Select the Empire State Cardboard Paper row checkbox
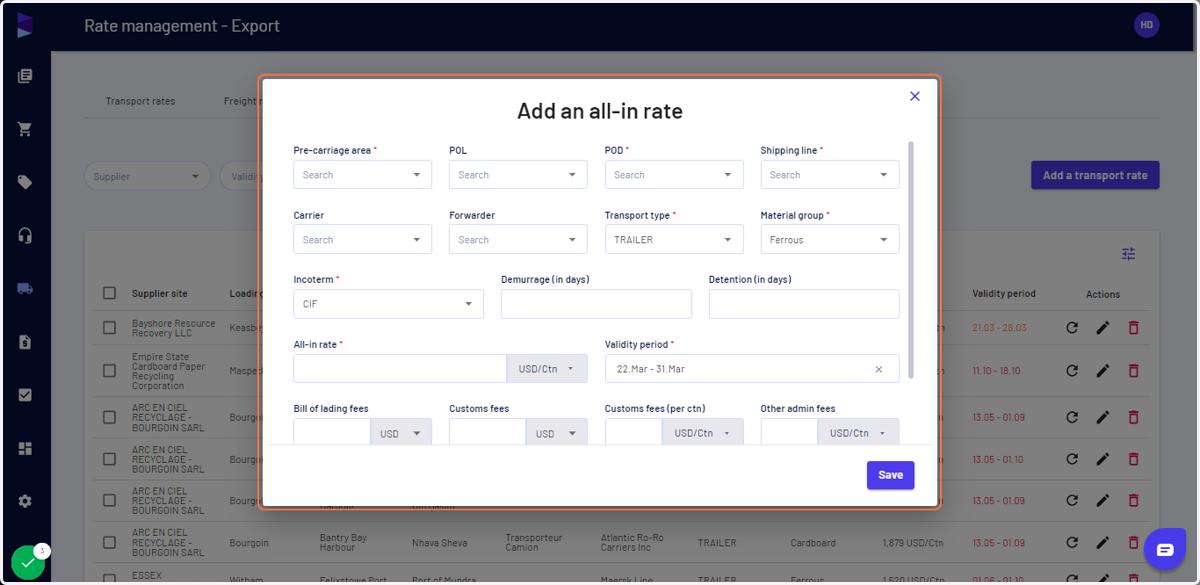 [109, 370]
